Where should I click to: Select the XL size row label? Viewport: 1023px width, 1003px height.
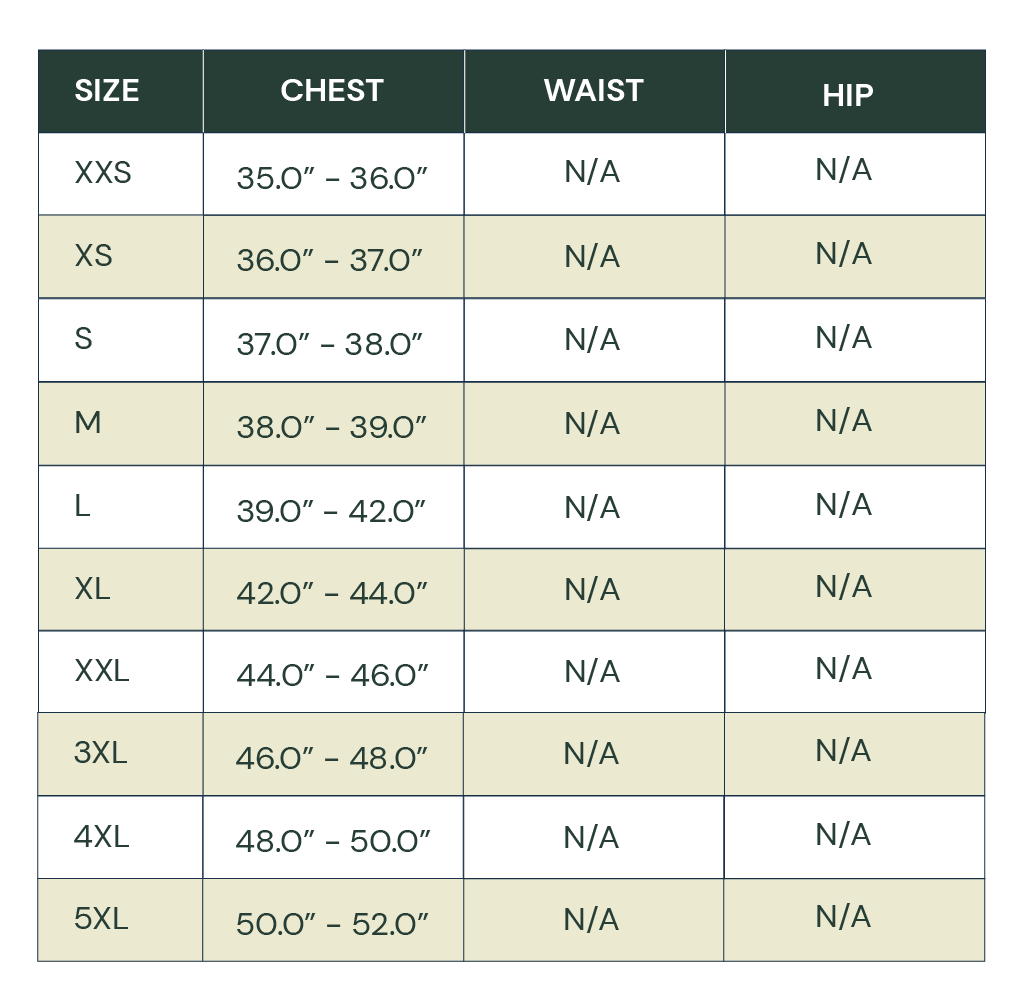click(x=92, y=589)
